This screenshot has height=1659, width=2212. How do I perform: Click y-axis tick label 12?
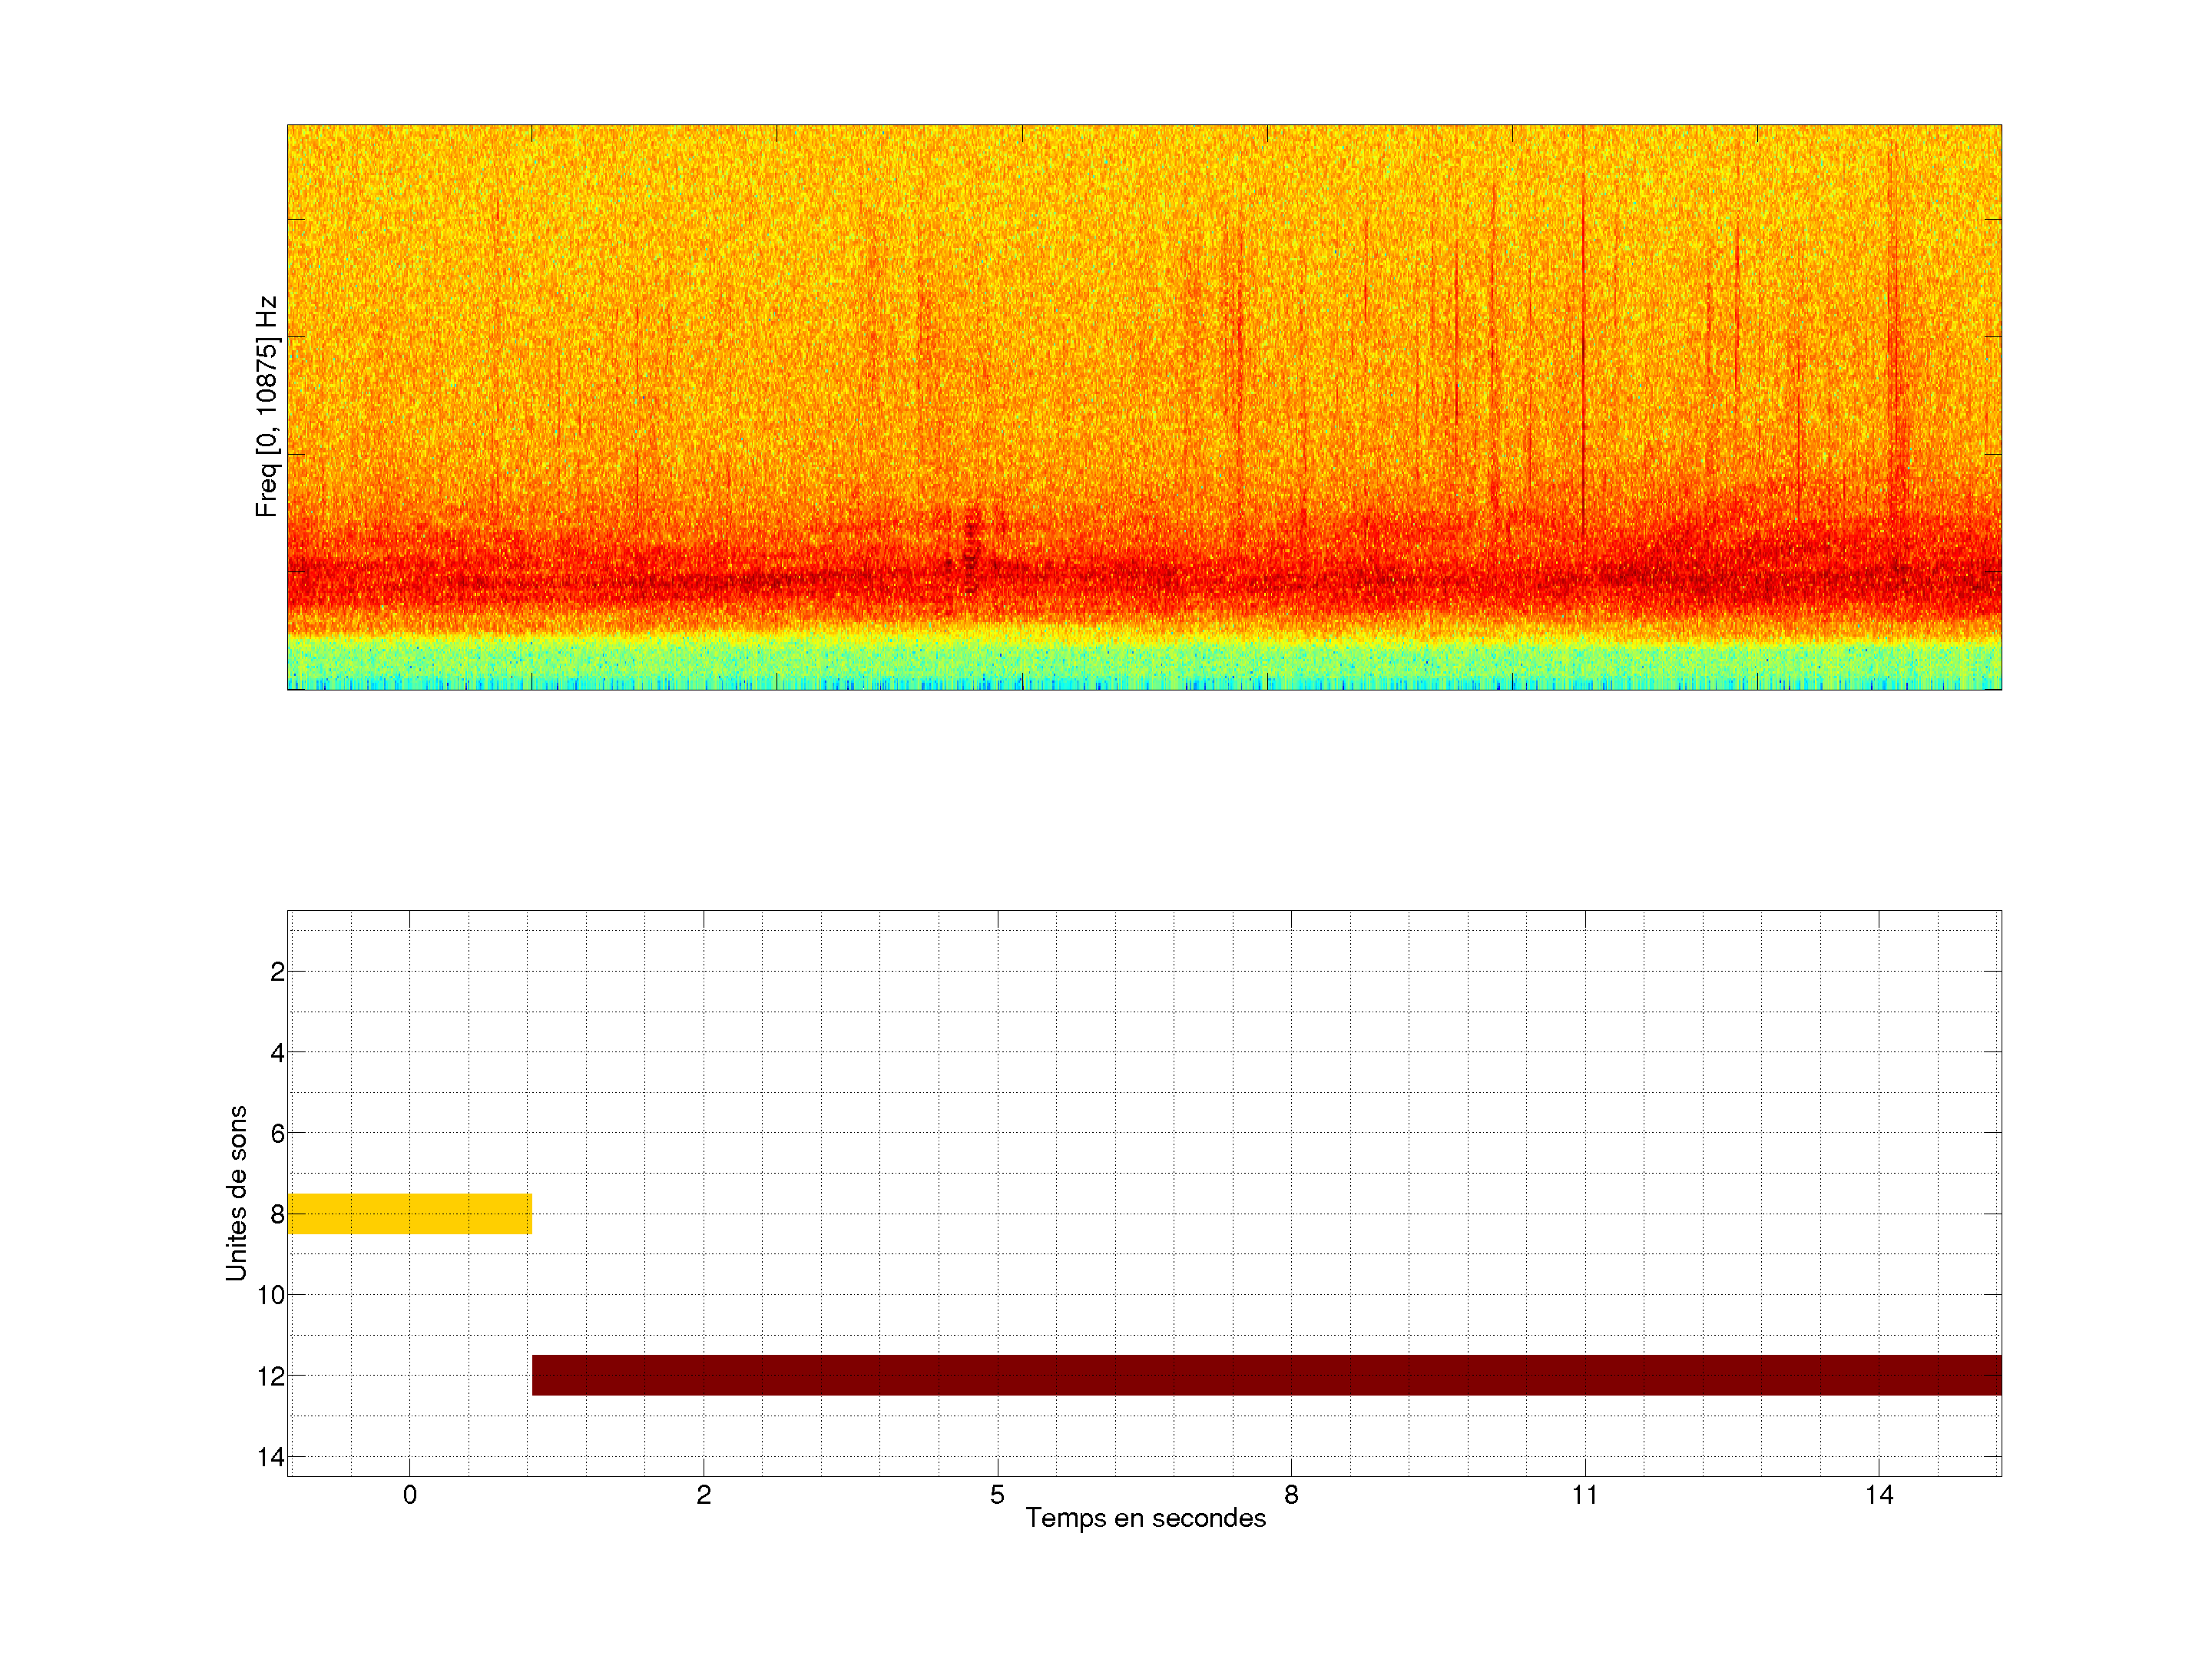click(271, 1377)
